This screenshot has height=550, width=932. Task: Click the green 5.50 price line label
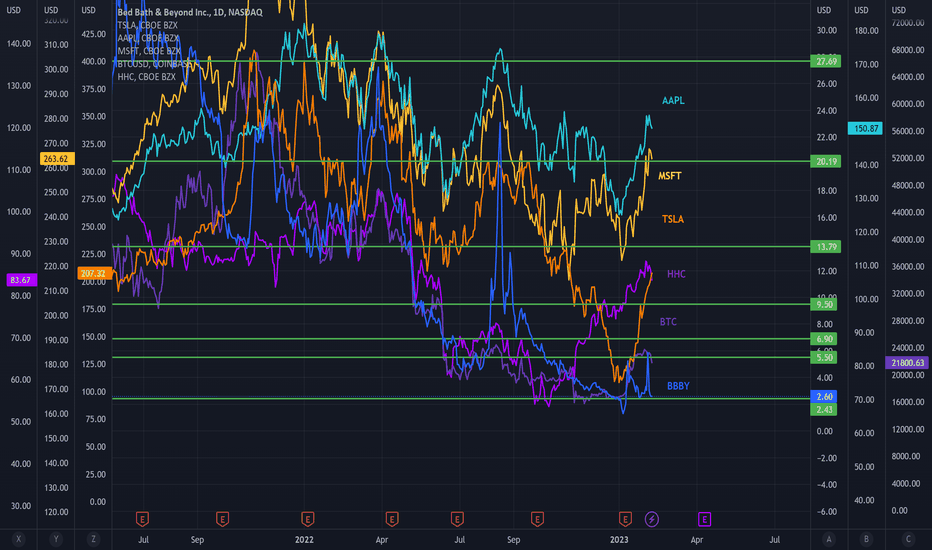tap(824, 357)
